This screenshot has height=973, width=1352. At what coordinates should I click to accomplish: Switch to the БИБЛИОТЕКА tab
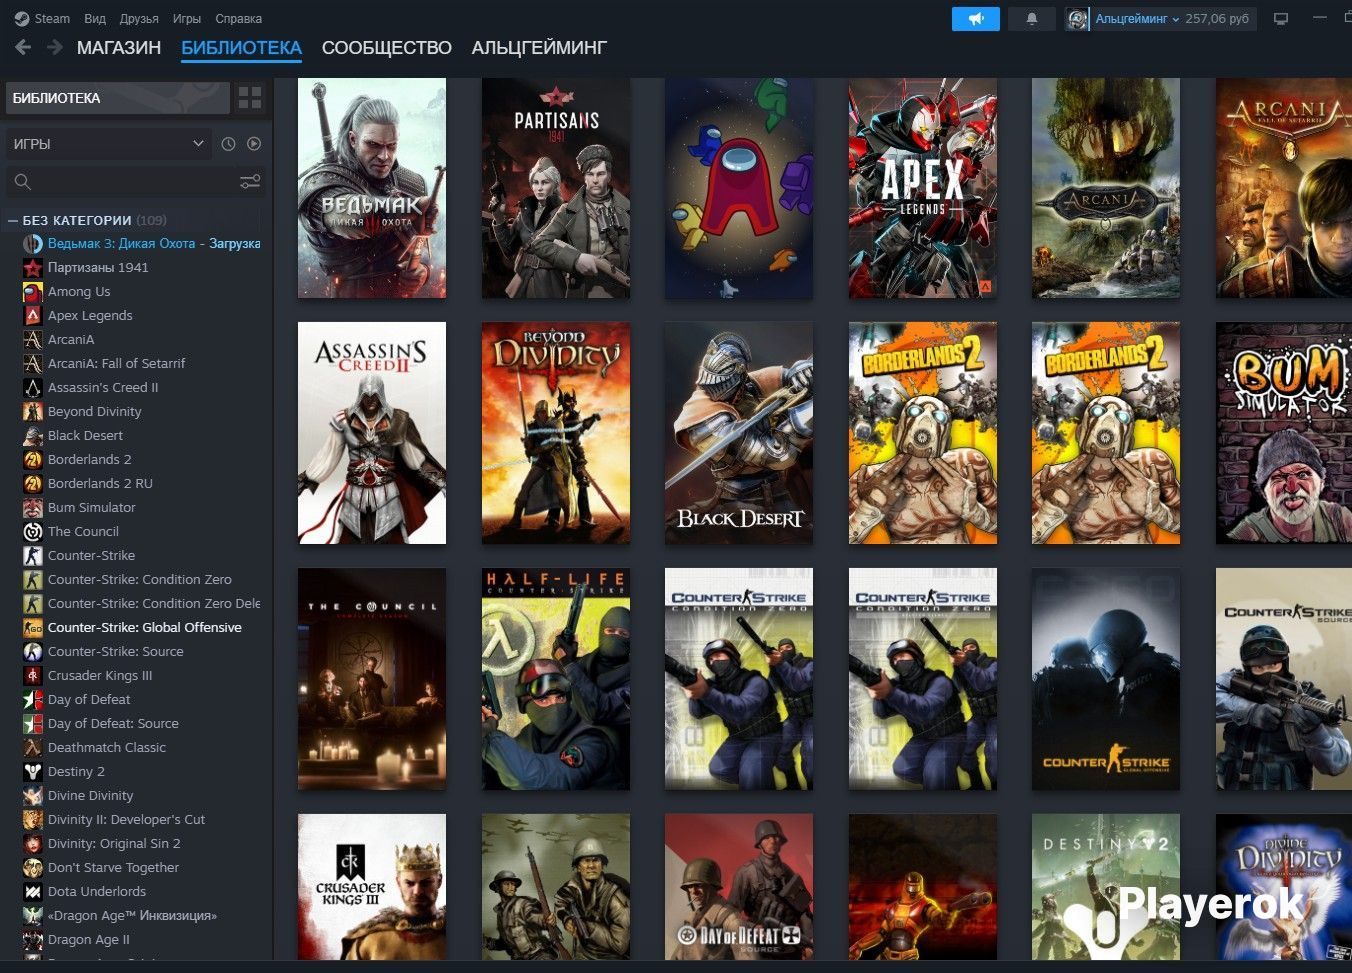[x=241, y=47]
